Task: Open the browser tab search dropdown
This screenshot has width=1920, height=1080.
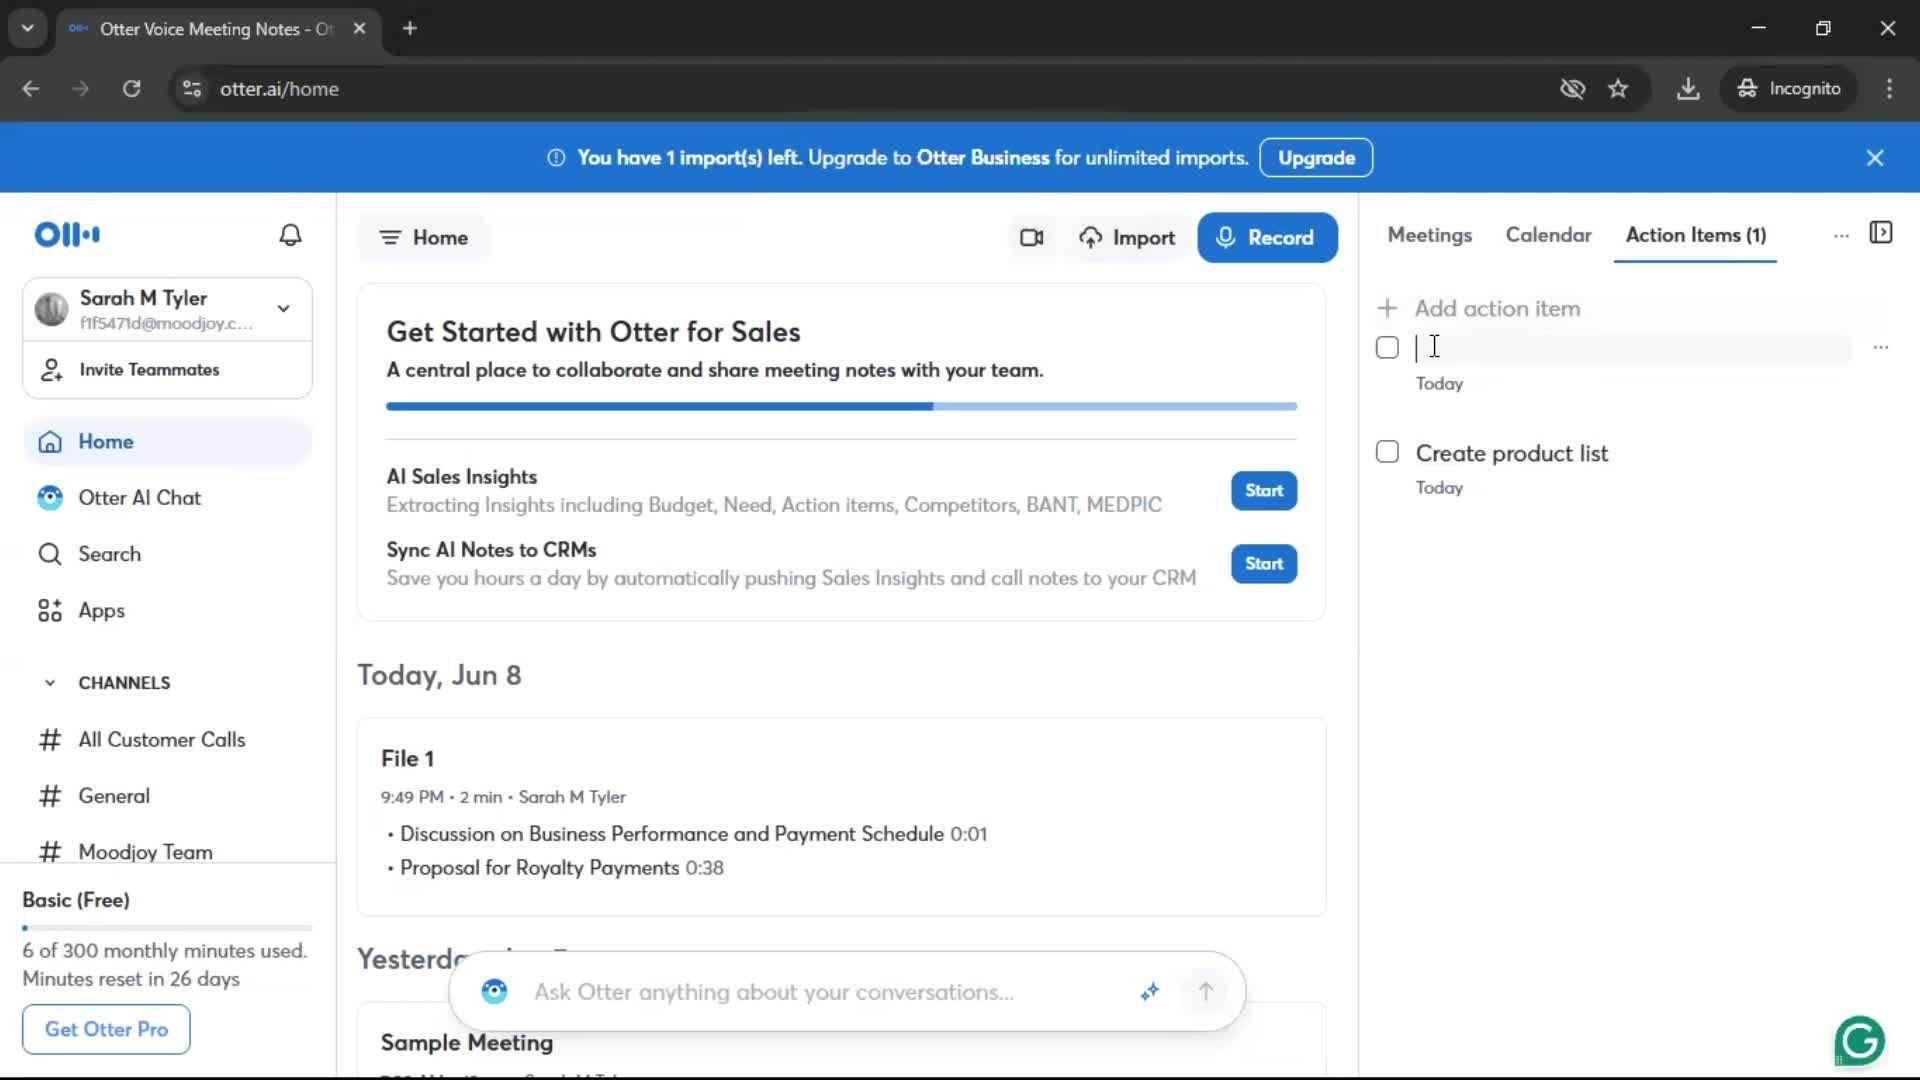Action: [x=28, y=28]
